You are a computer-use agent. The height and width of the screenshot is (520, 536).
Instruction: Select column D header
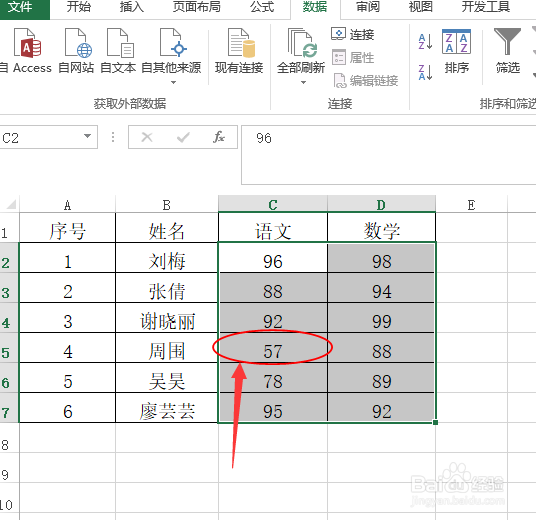[381, 205]
